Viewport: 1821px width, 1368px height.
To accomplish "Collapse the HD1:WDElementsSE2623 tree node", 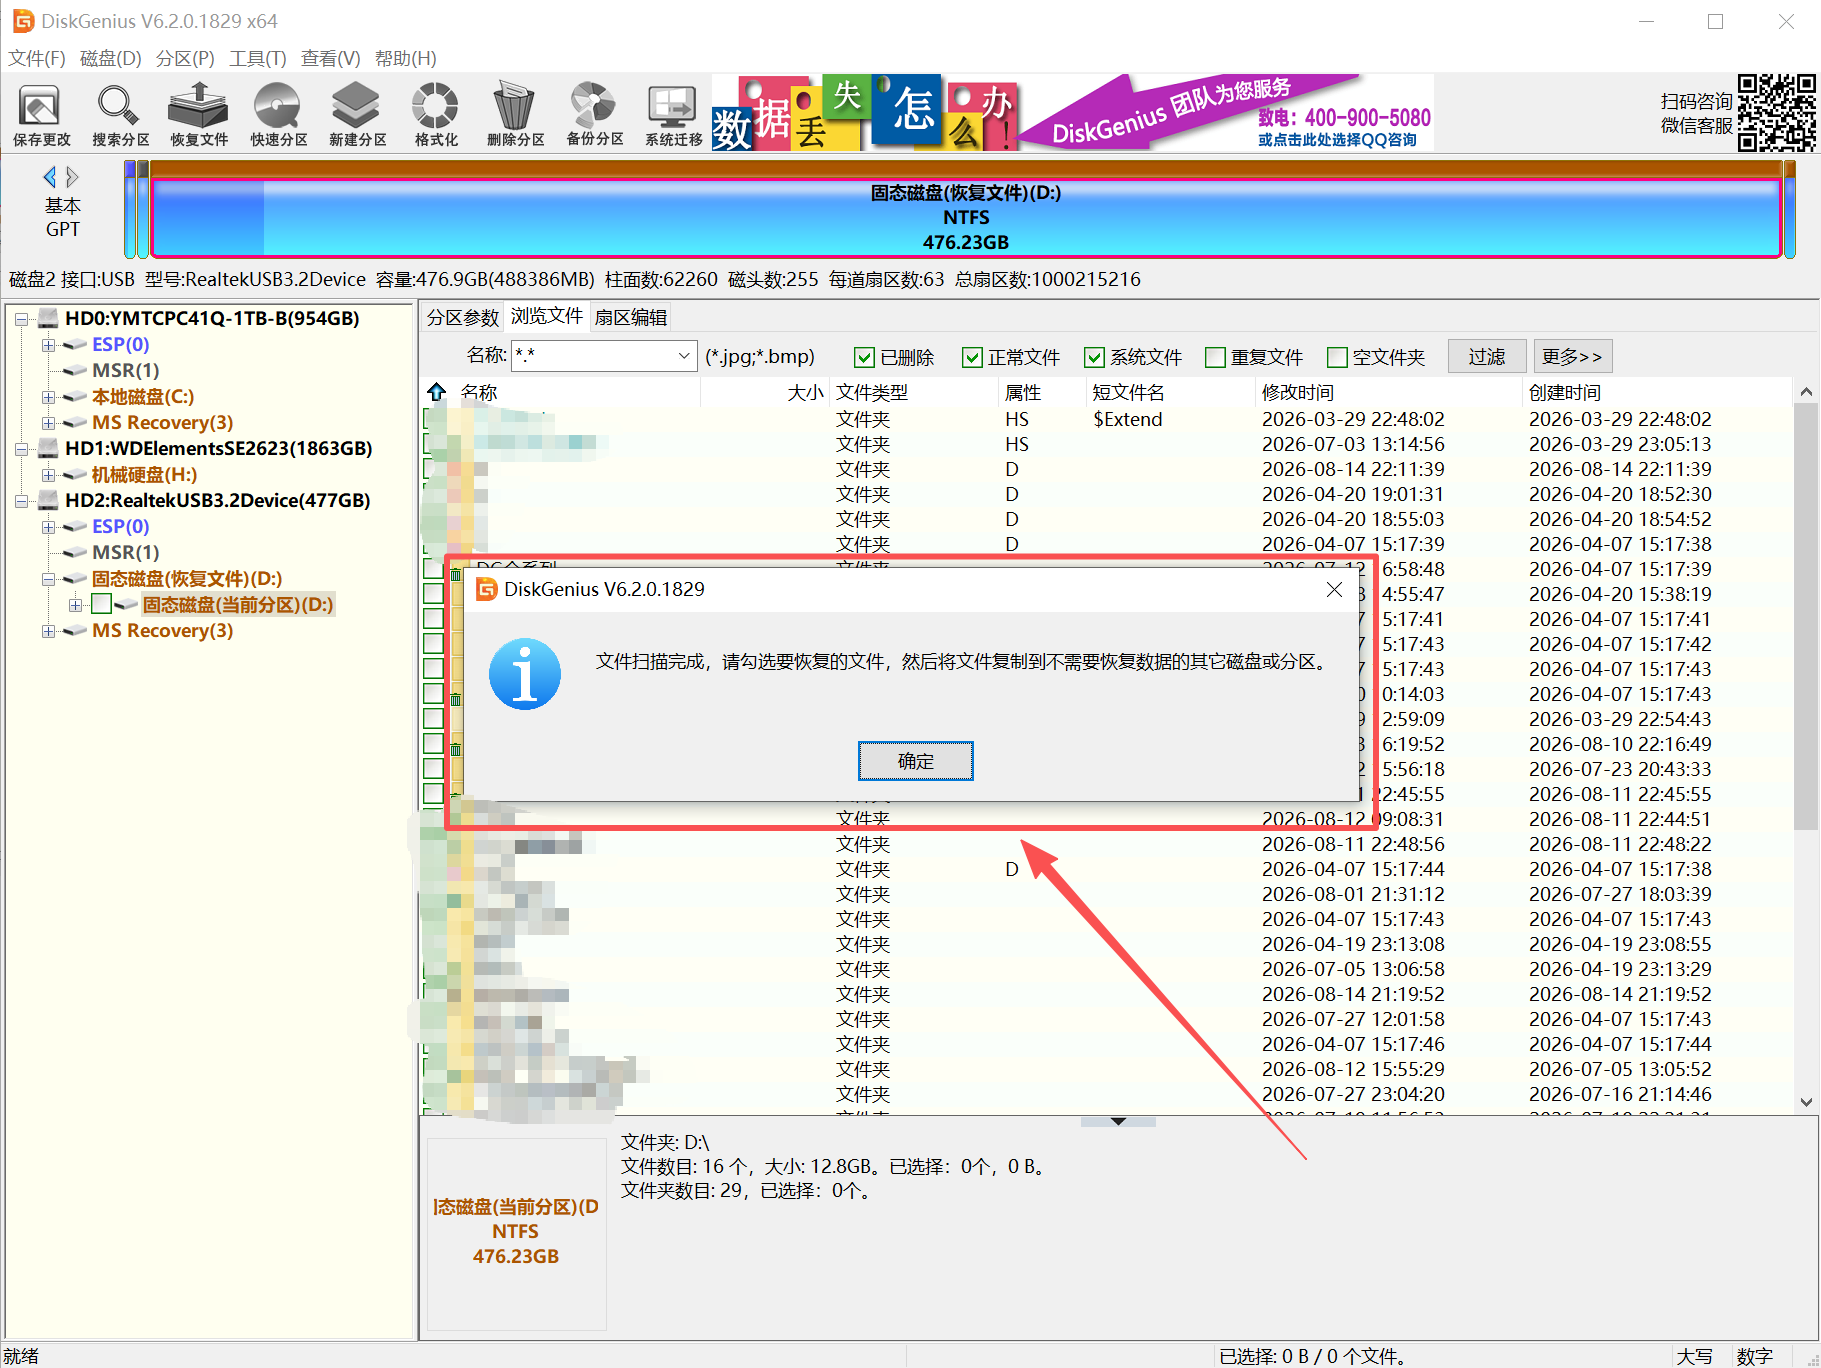I will click(x=21, y=449).
